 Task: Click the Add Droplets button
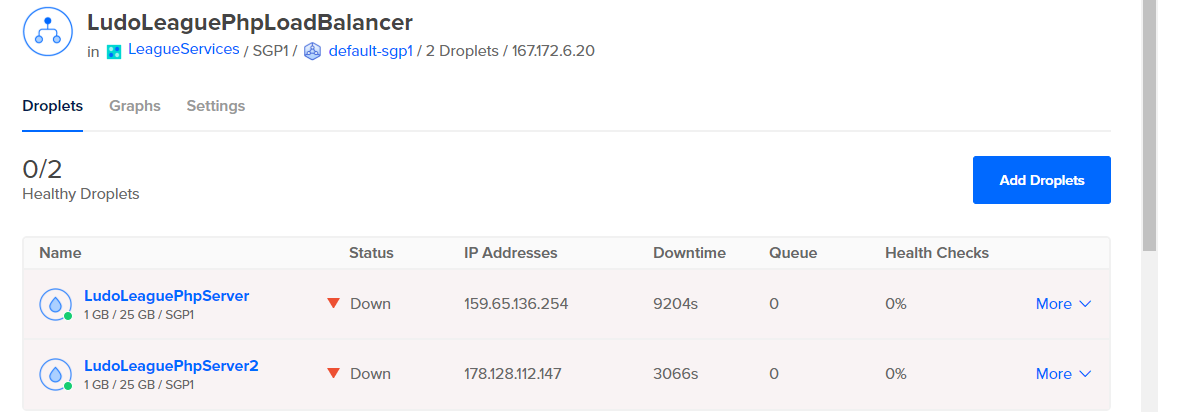click(1041, 180)
